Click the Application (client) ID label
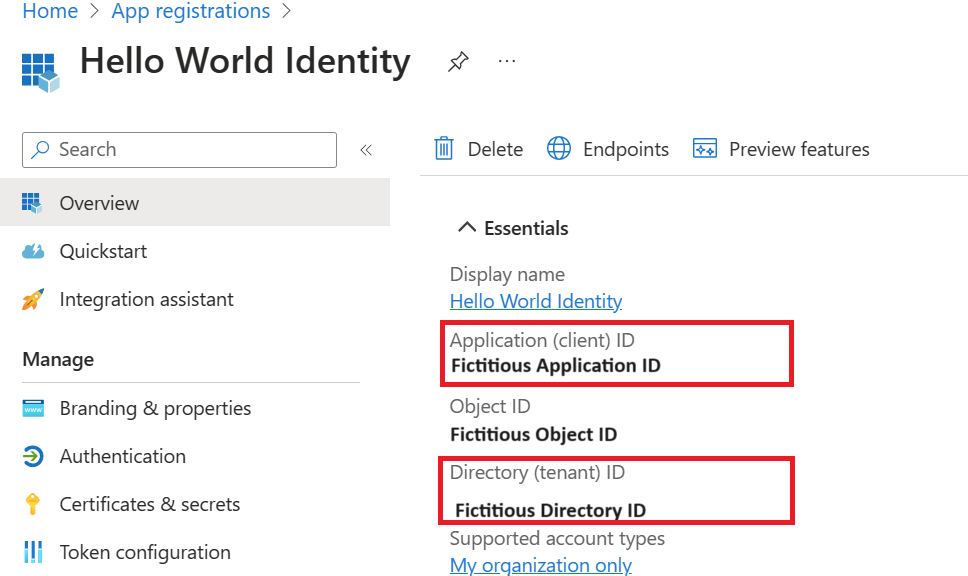The height and width of the screenshot is (576, 968). click(542, 340)
